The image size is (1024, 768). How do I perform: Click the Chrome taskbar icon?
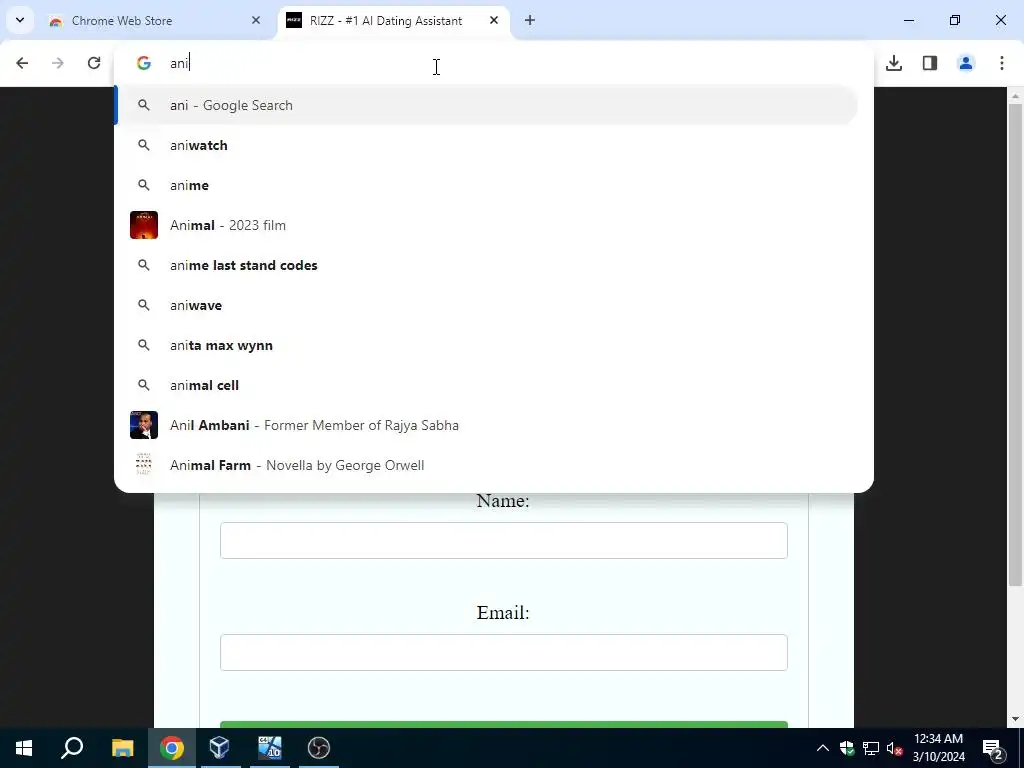(x=171, y=748)
